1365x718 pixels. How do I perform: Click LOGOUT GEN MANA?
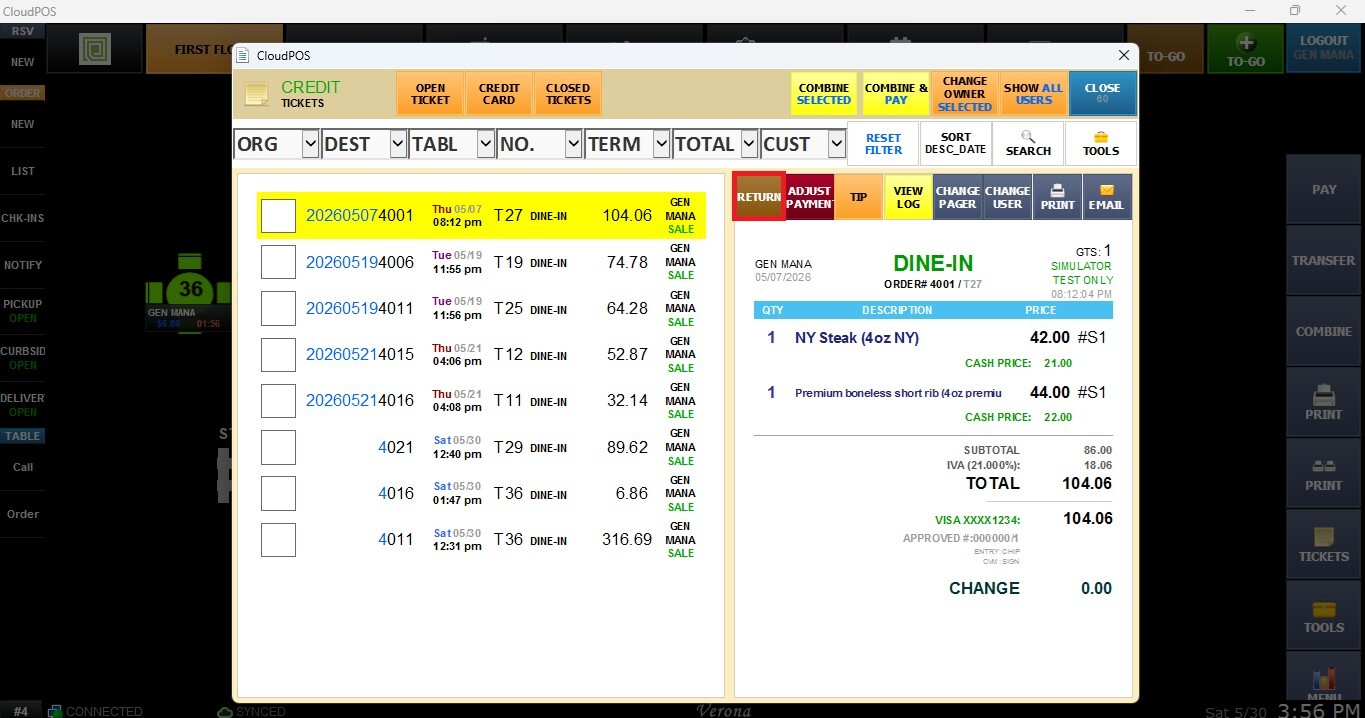point(1324,49)
